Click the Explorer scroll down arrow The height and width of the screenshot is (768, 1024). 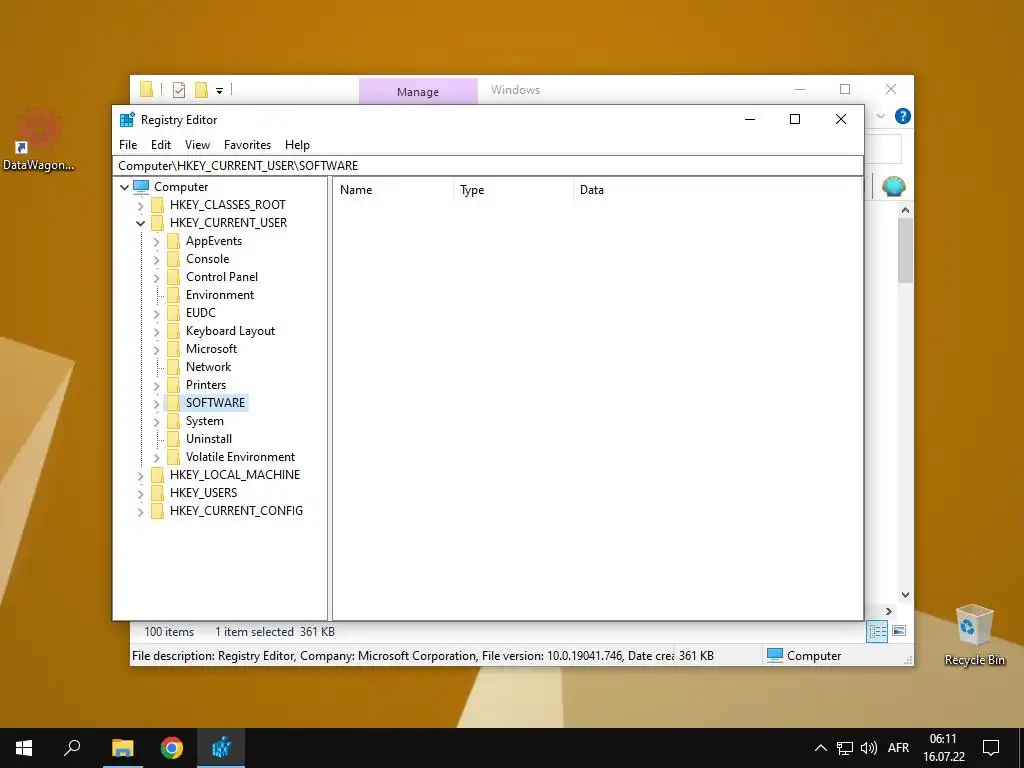[905, 595]
